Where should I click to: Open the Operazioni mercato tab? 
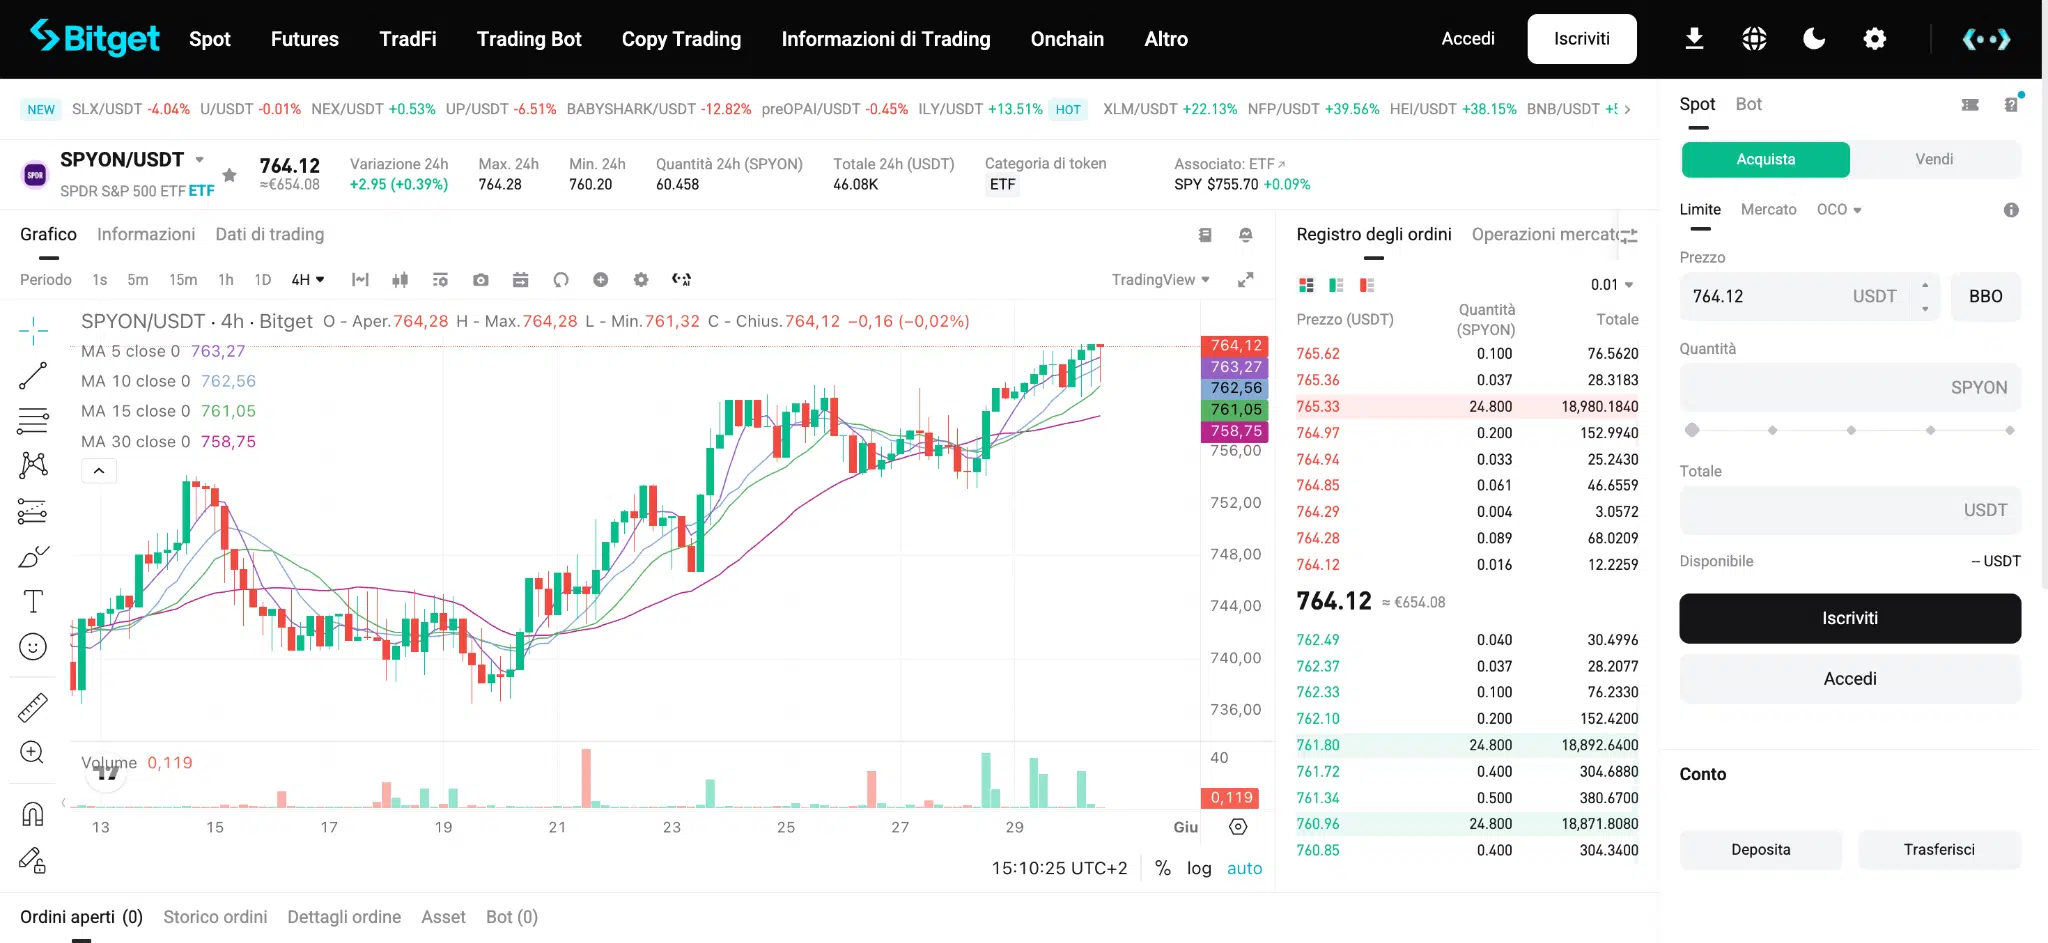pyautogui.click(x=1545, y=234)
